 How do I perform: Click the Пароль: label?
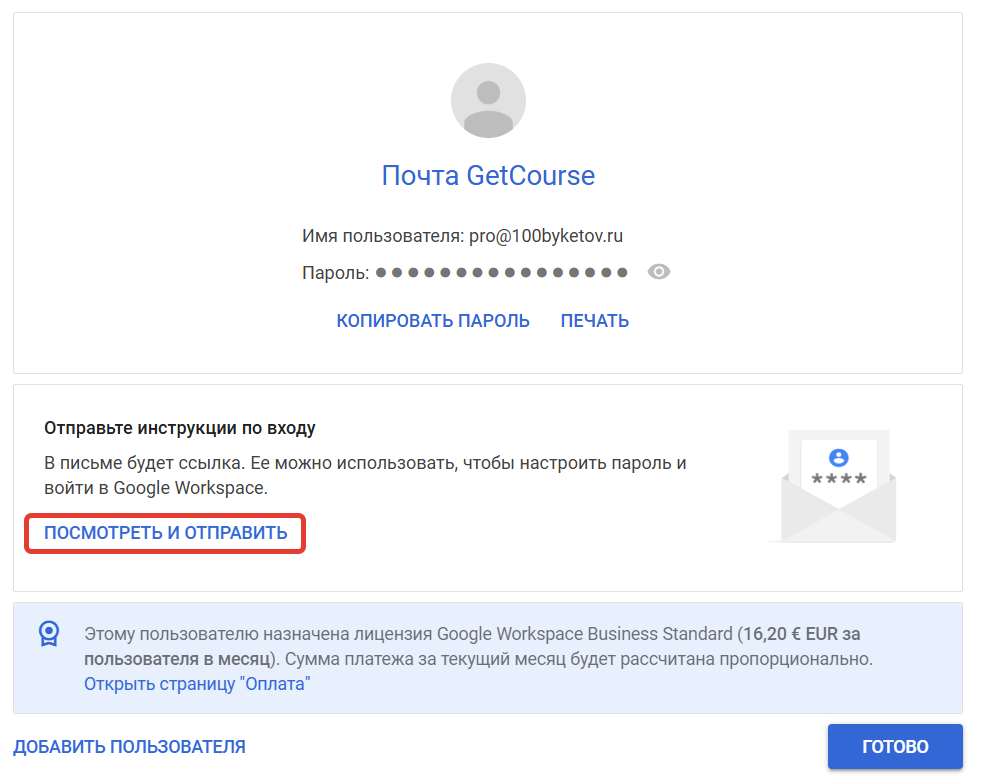coord(336,273)
